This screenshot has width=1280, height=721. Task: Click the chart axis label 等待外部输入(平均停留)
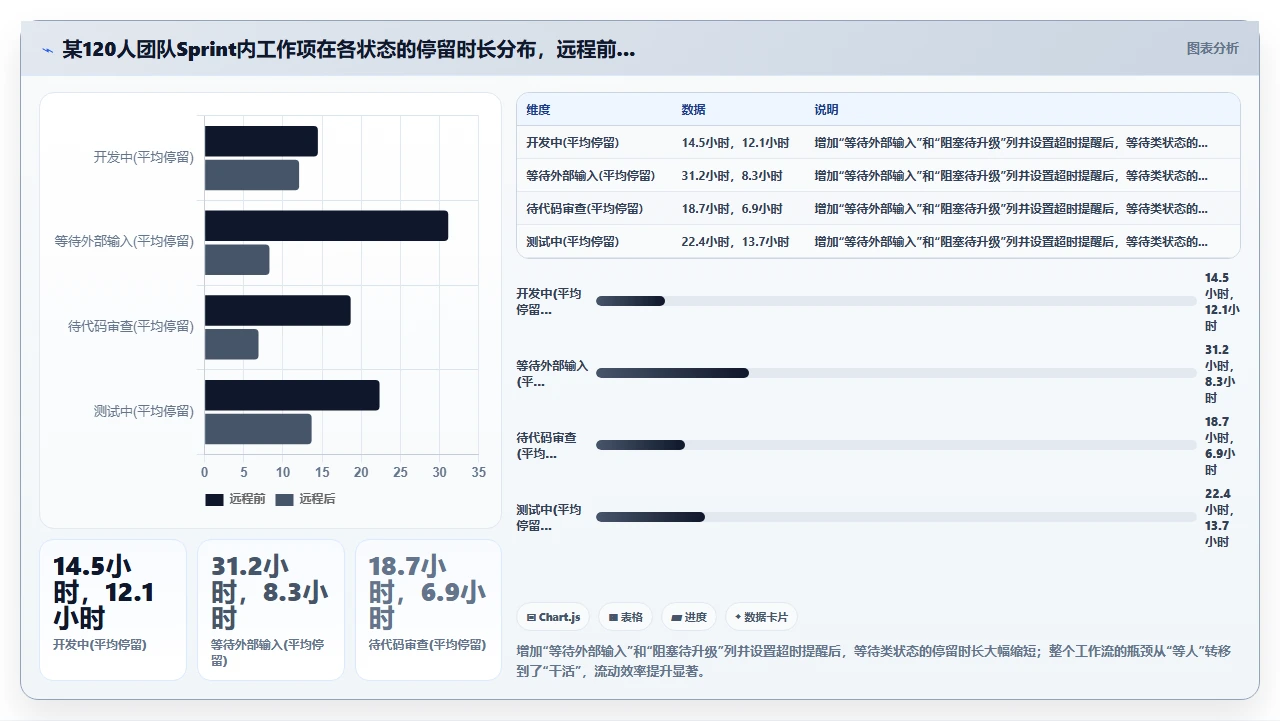(x=124, y=242)
